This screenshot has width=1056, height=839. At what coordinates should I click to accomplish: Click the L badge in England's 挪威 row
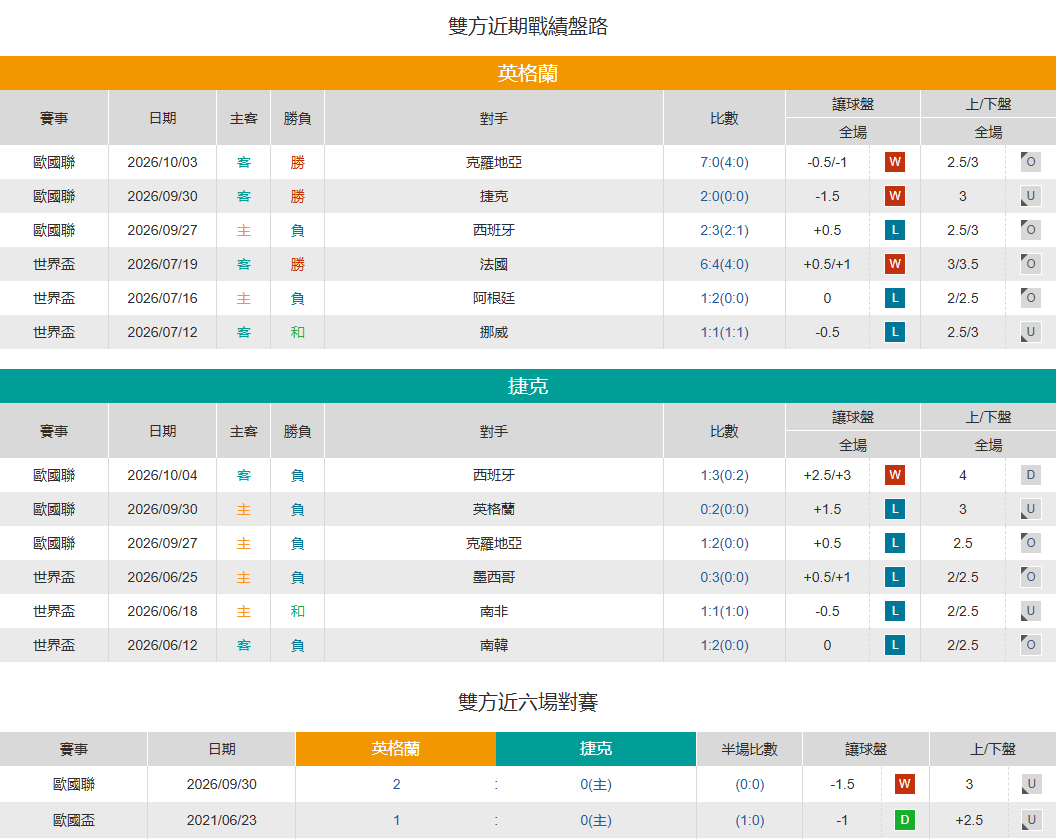(894, 332)
